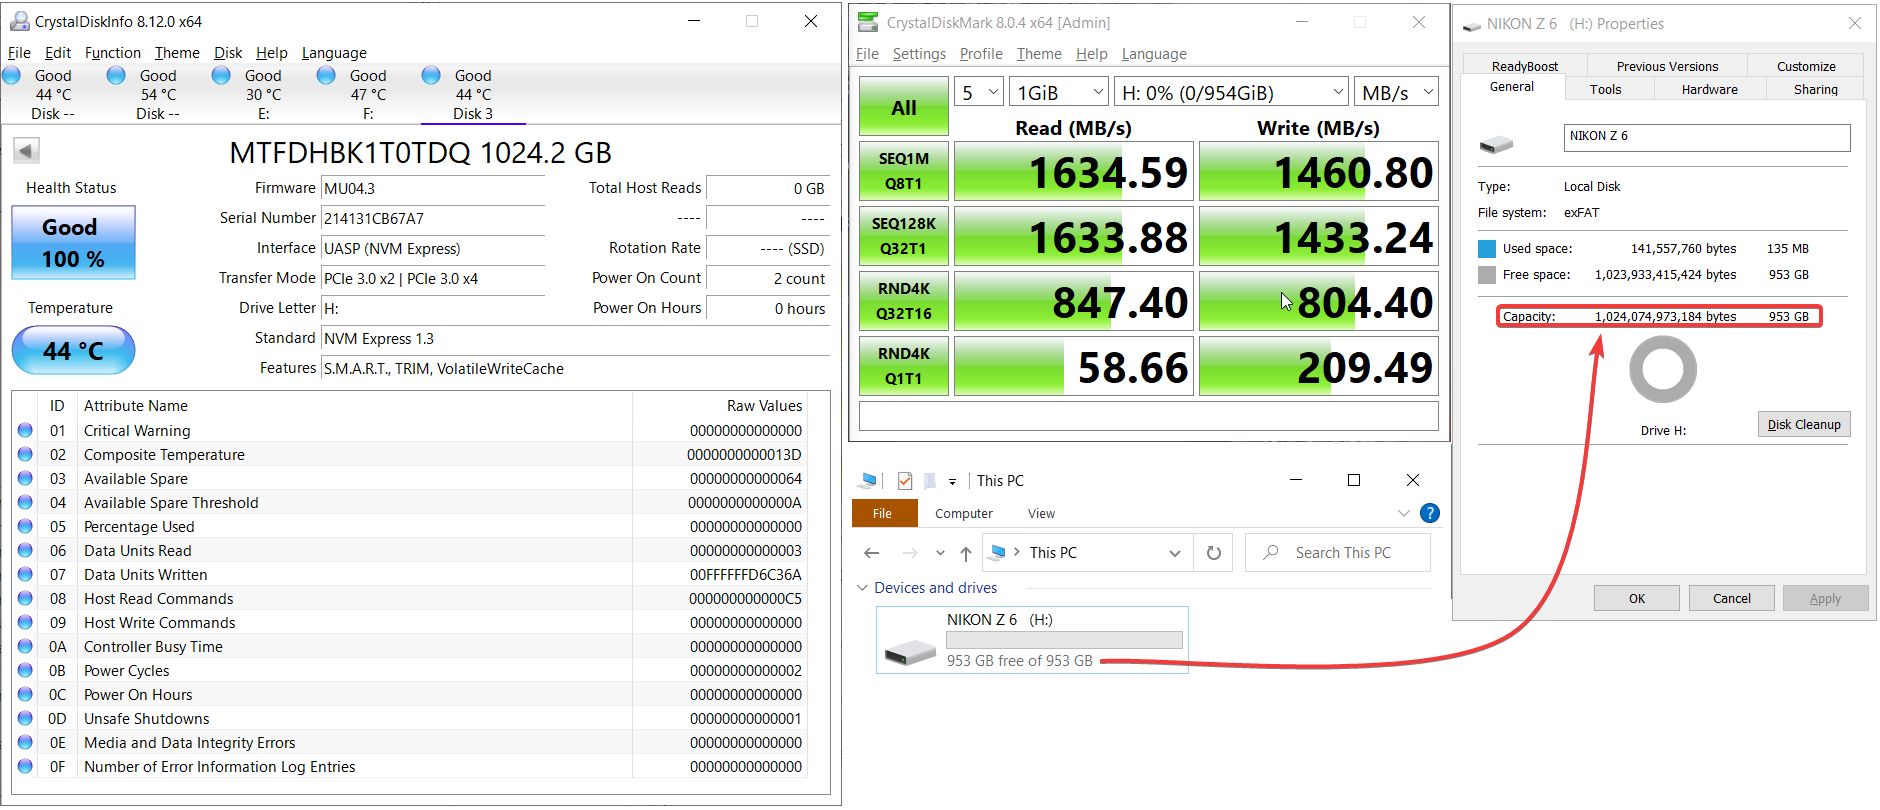Click the Explorer back arrow

tap(871, 553)
